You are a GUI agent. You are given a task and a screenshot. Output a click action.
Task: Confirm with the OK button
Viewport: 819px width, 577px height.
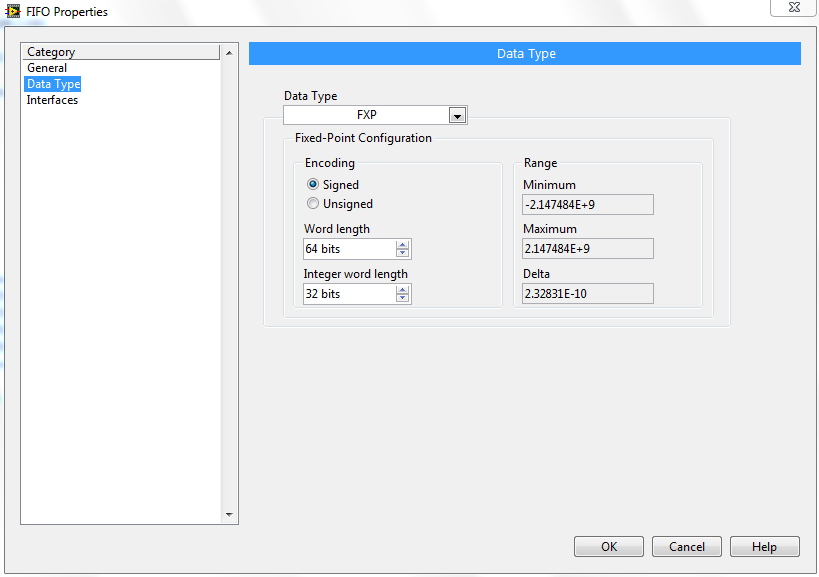click(609, 547)
